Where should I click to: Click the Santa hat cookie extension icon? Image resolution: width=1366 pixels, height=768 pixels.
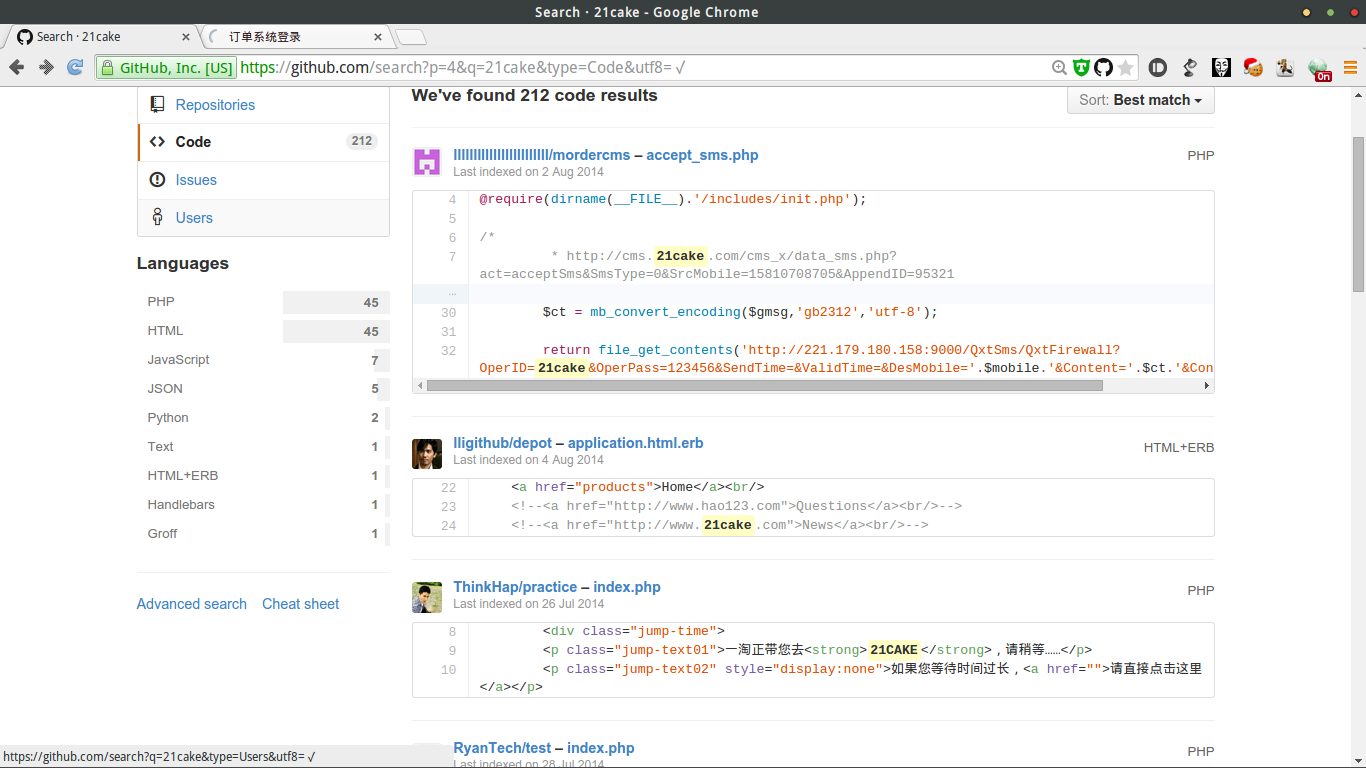pos(1253,68)
